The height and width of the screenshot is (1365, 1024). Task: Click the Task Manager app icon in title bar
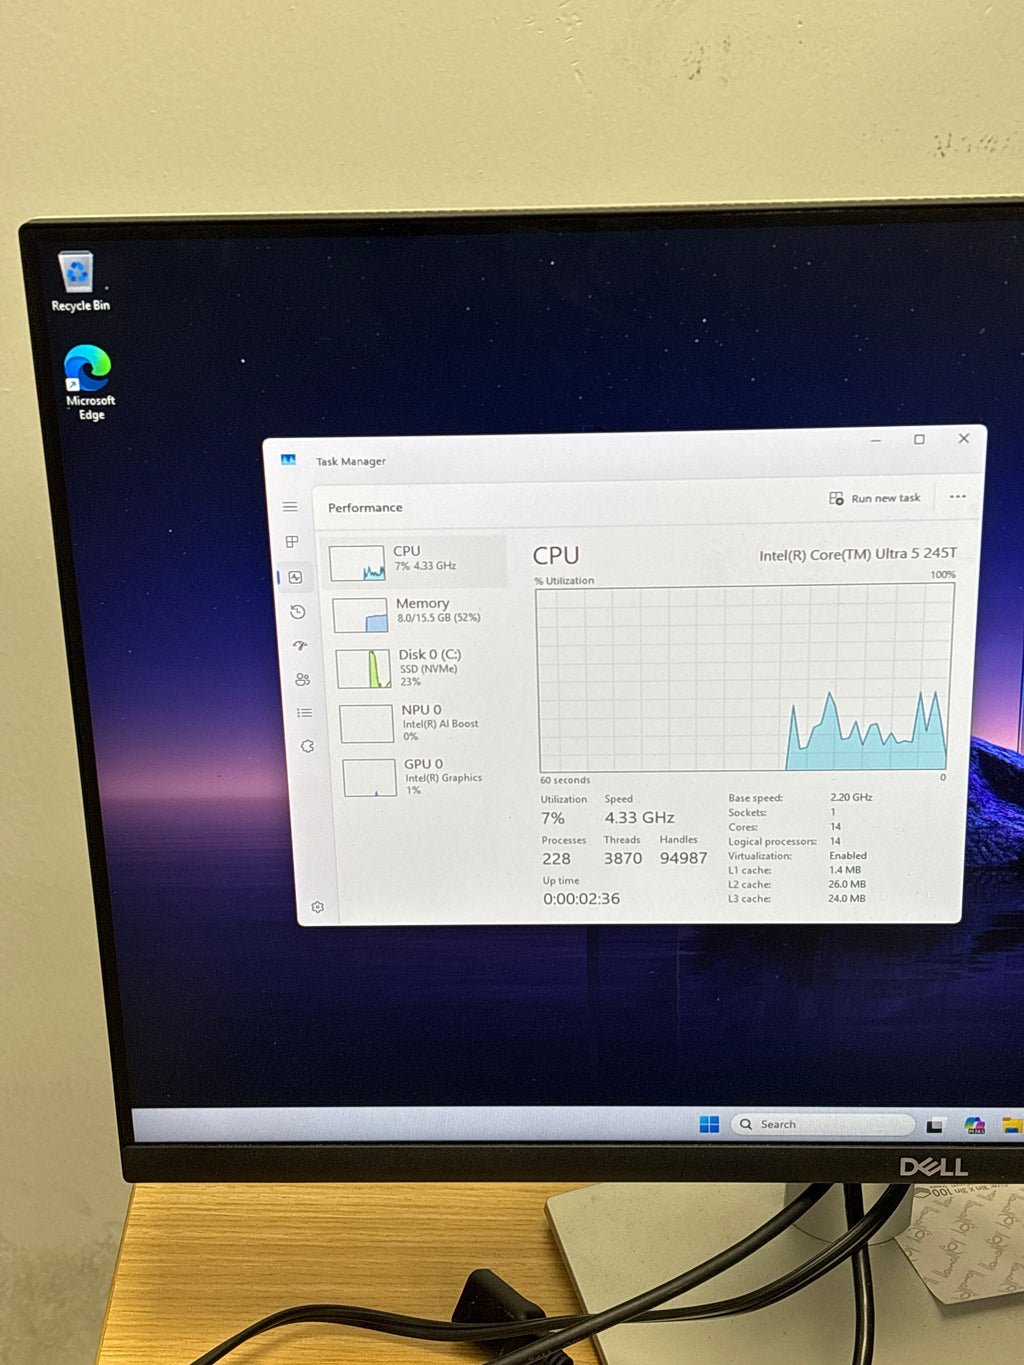click(x=289, y=460)
